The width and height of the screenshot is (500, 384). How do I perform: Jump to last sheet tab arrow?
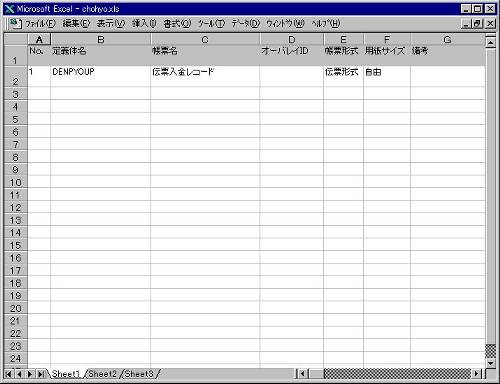pos(41,374)
